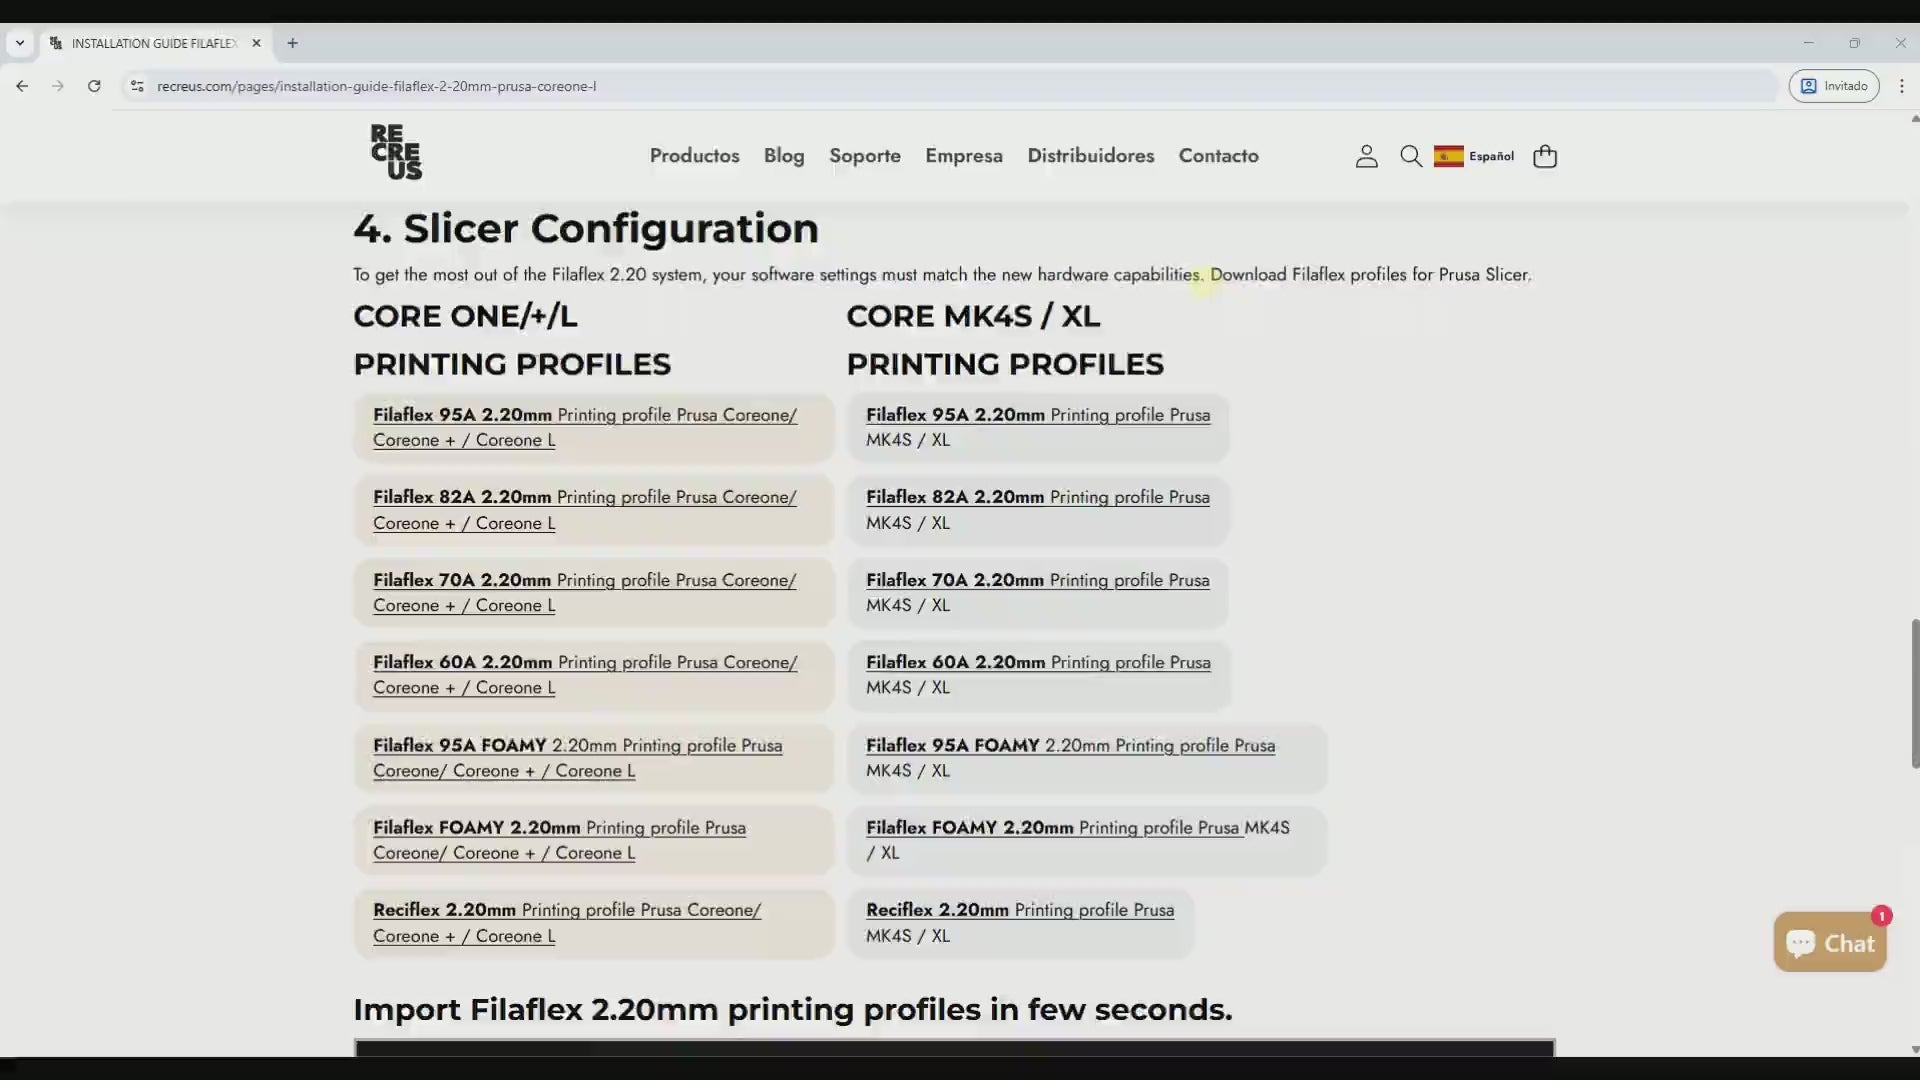The height and width of the screenshot is (1080, 1920).
Task: Open the Shopify Chat widget
Action: (x=1829, y=942)
